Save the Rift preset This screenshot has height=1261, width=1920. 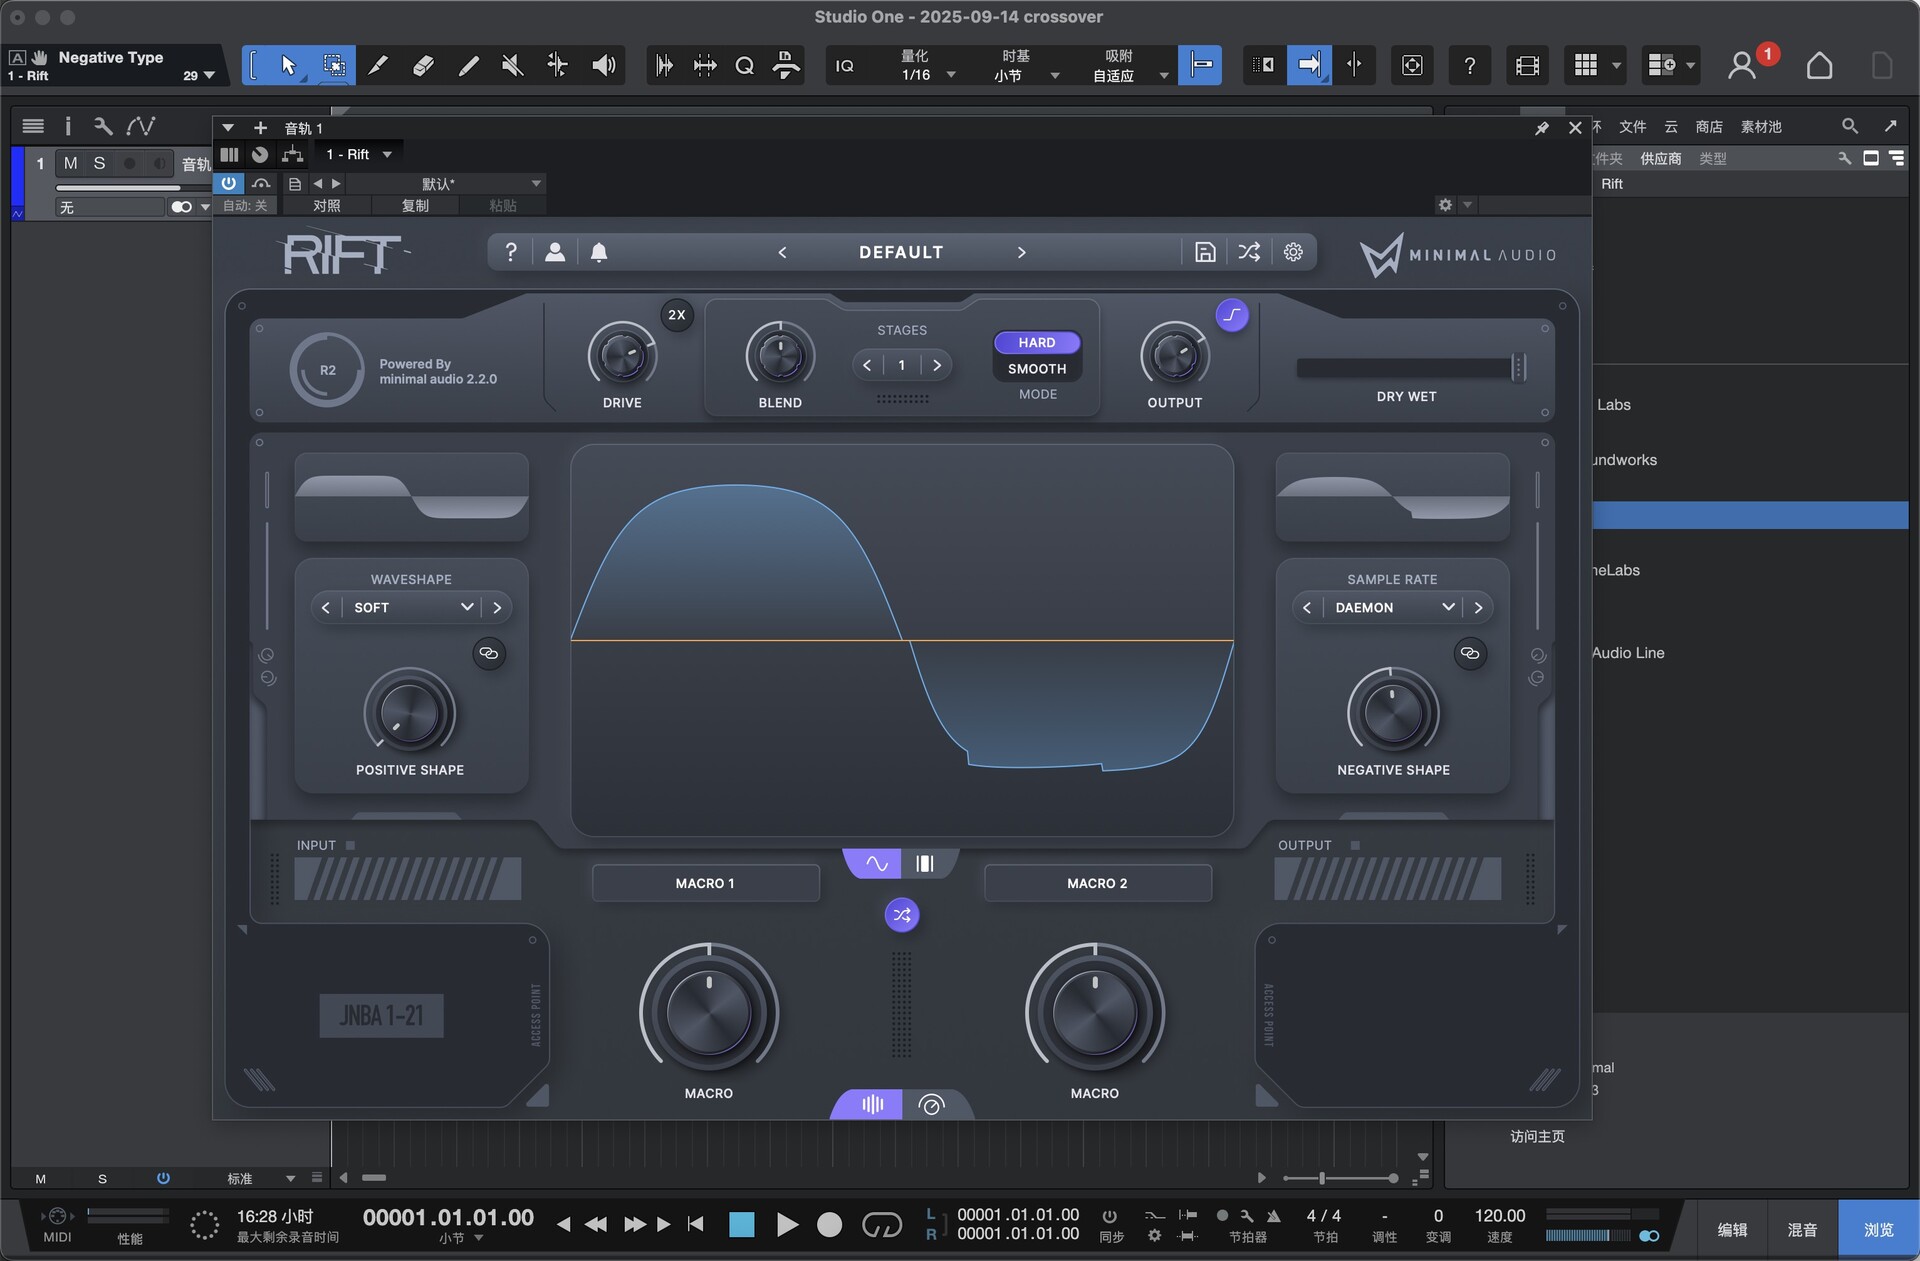[x=1205, y=252]
